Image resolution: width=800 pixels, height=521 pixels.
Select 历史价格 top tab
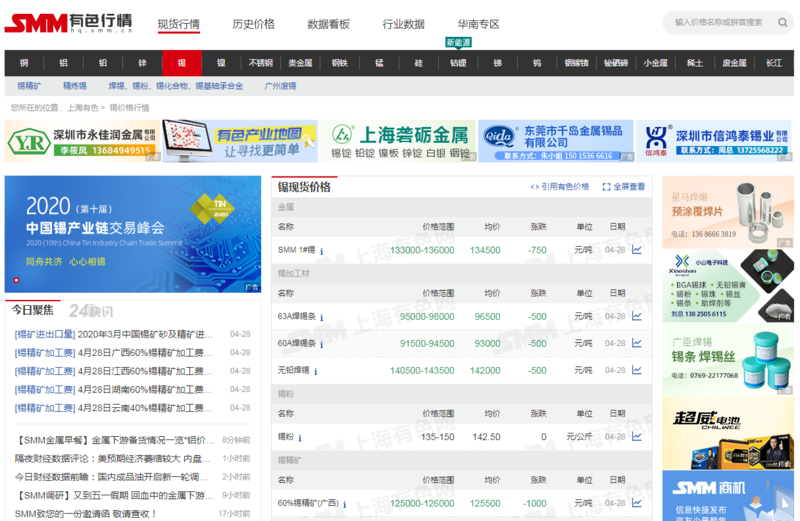(x=254, y=24)
